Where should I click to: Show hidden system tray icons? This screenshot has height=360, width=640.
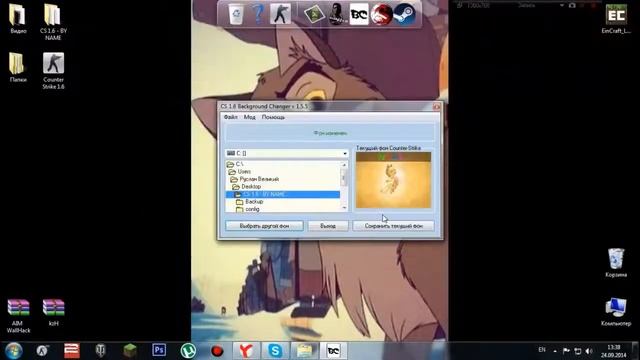coord(555,351)
